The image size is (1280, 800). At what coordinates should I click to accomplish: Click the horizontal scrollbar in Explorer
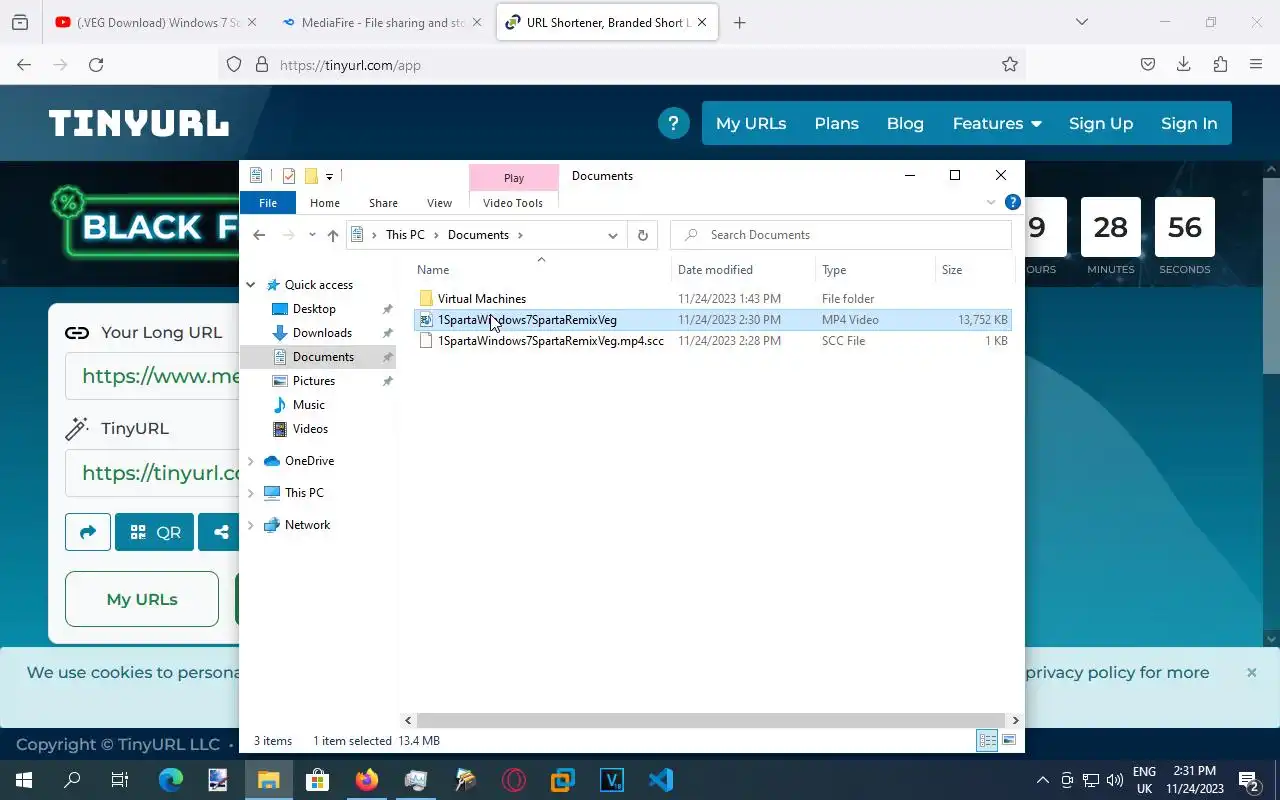click(711, 720)
